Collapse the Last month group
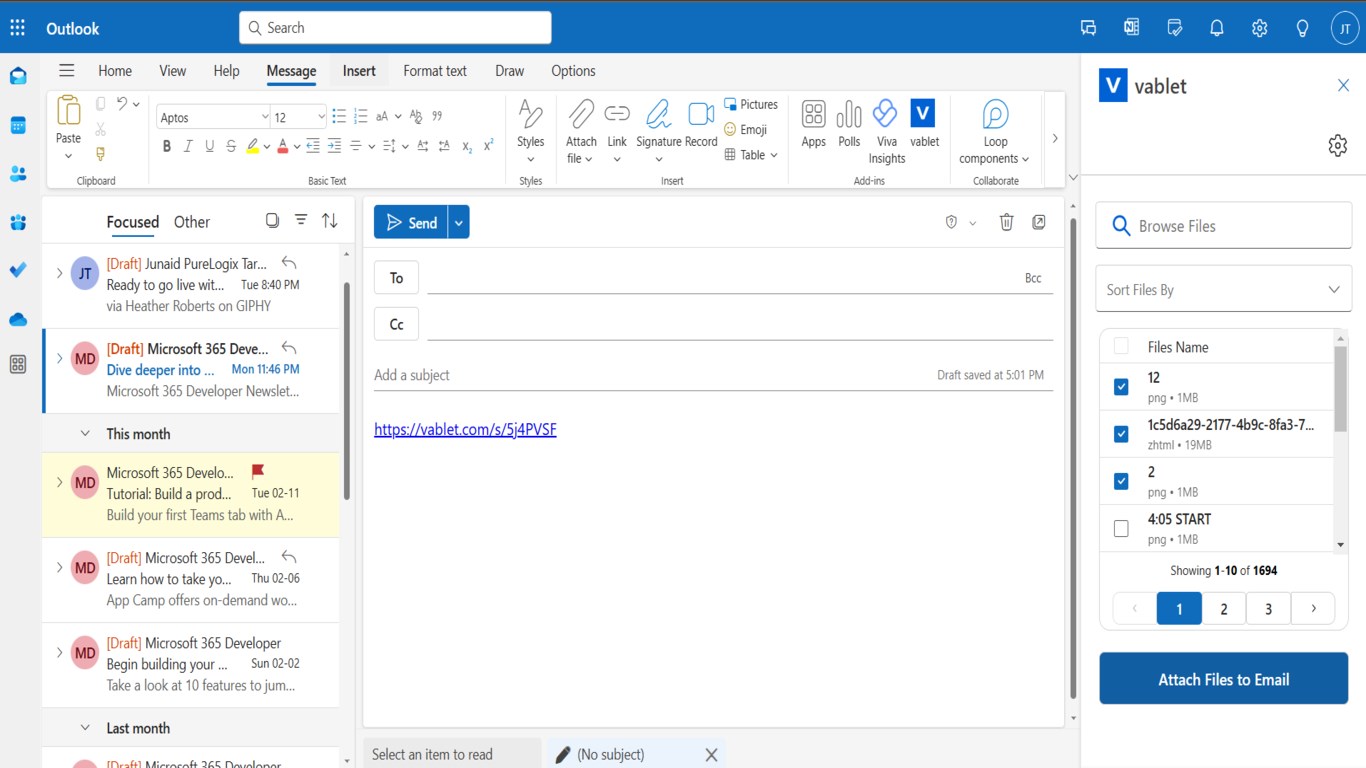 pos(85,728)
